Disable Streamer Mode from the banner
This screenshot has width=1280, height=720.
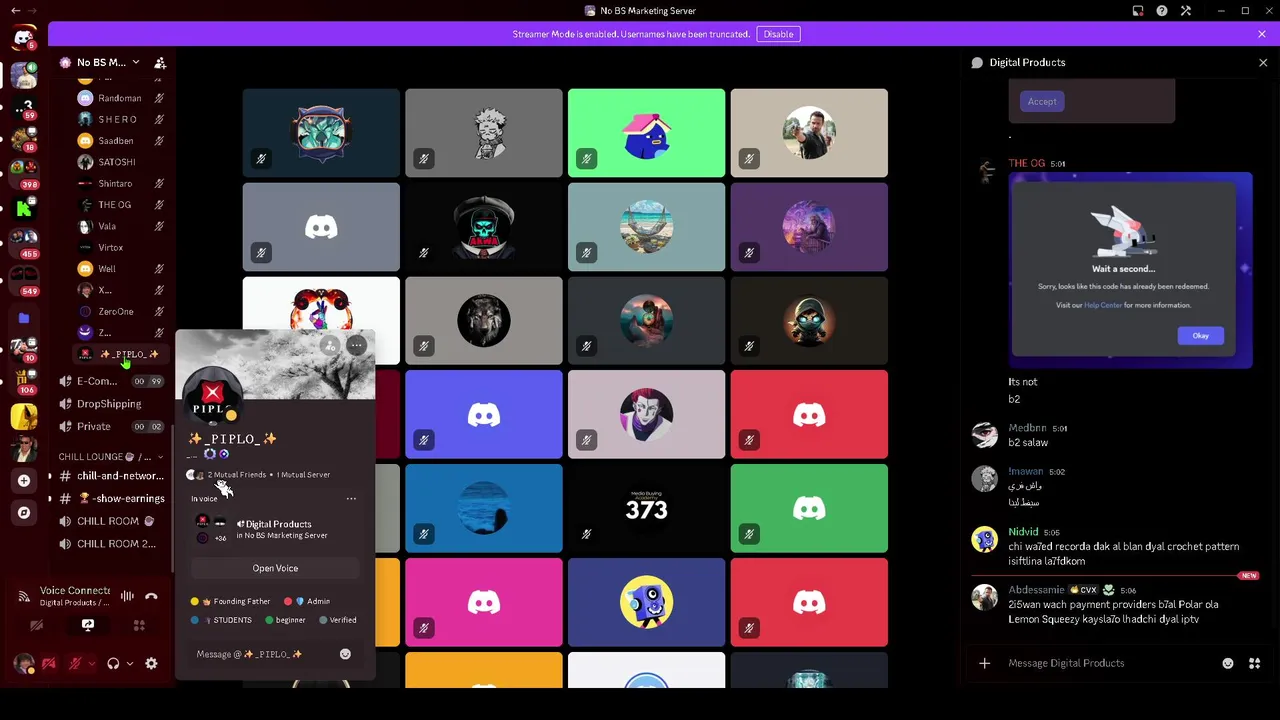click(x=778, y=34)
